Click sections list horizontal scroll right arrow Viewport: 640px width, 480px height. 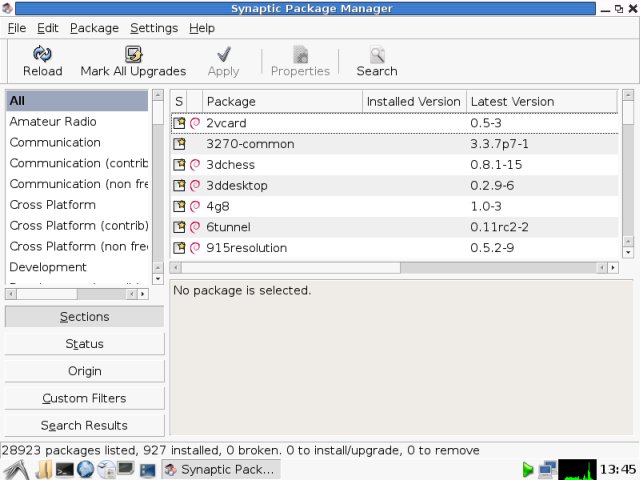point(143,294)
